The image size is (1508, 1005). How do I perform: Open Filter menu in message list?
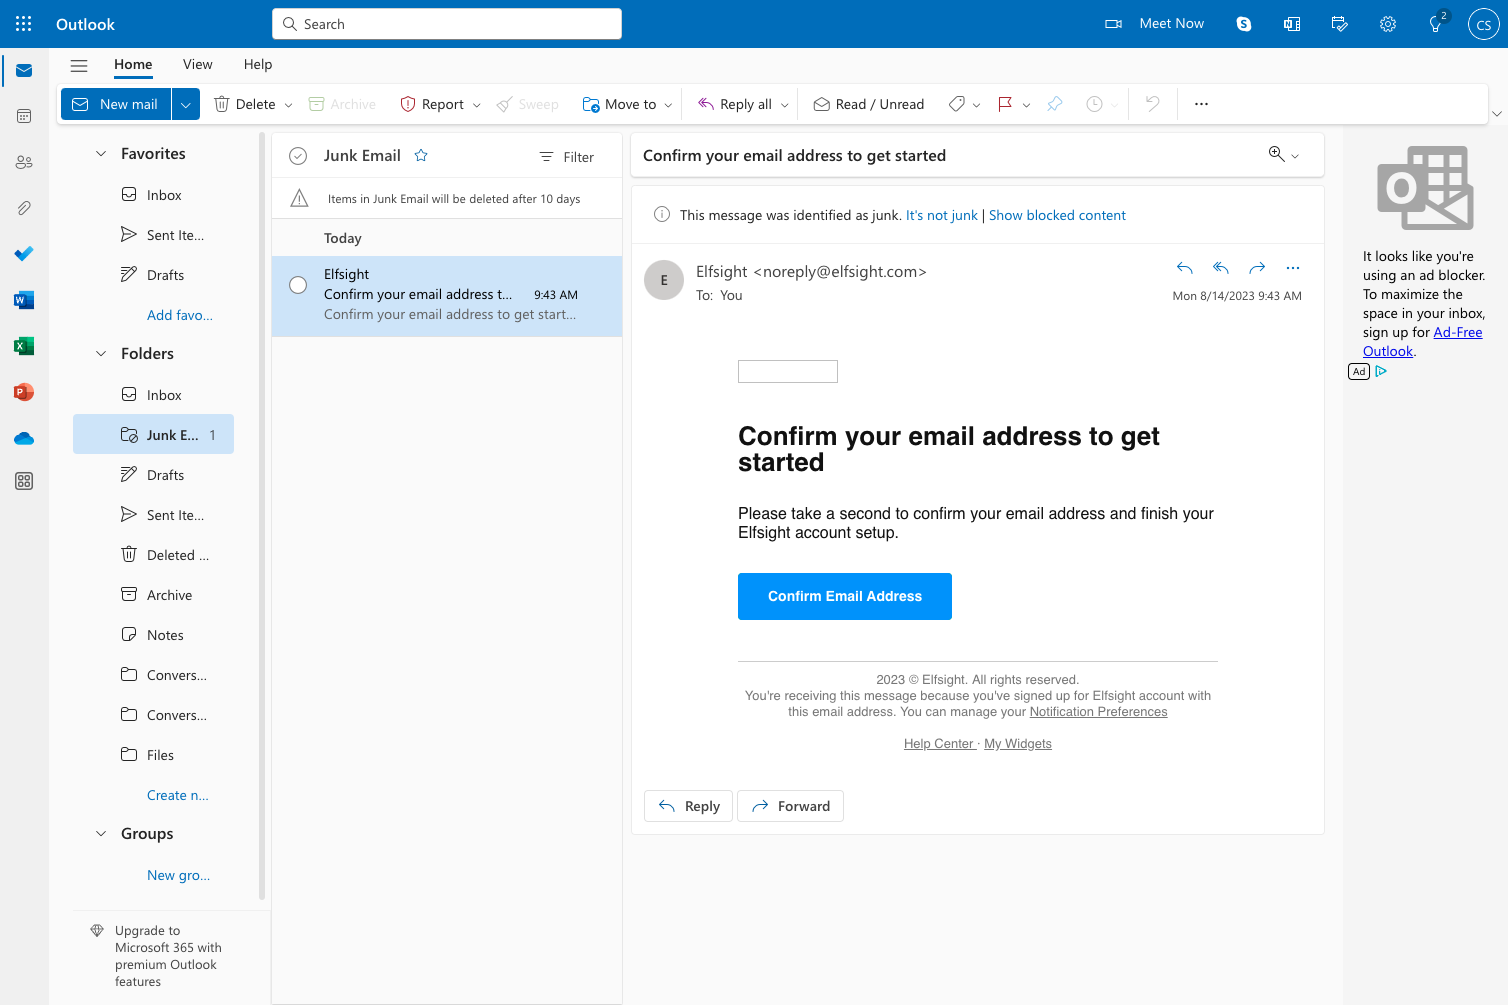tap(567, 157)
